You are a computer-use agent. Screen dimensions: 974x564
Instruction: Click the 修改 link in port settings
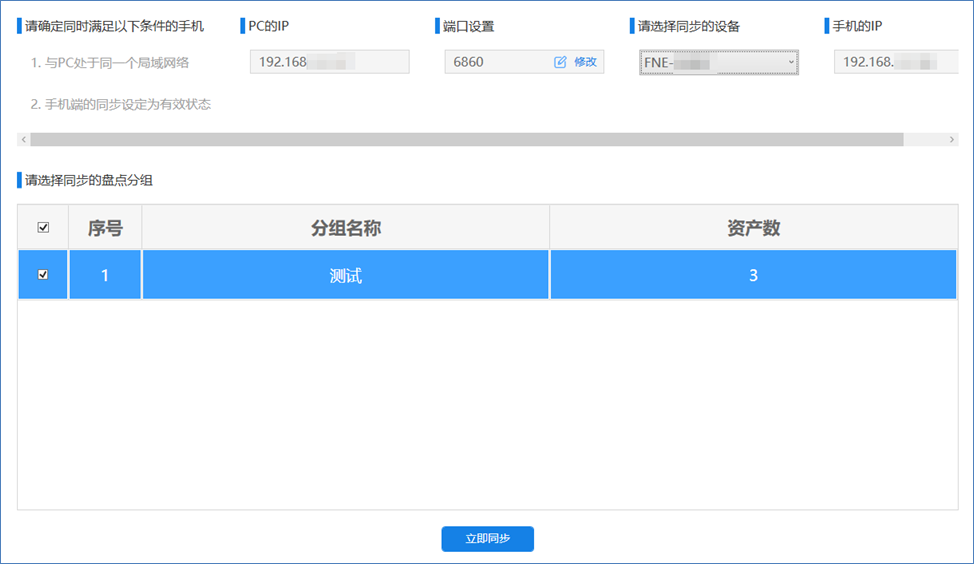[x=585, y=62]
